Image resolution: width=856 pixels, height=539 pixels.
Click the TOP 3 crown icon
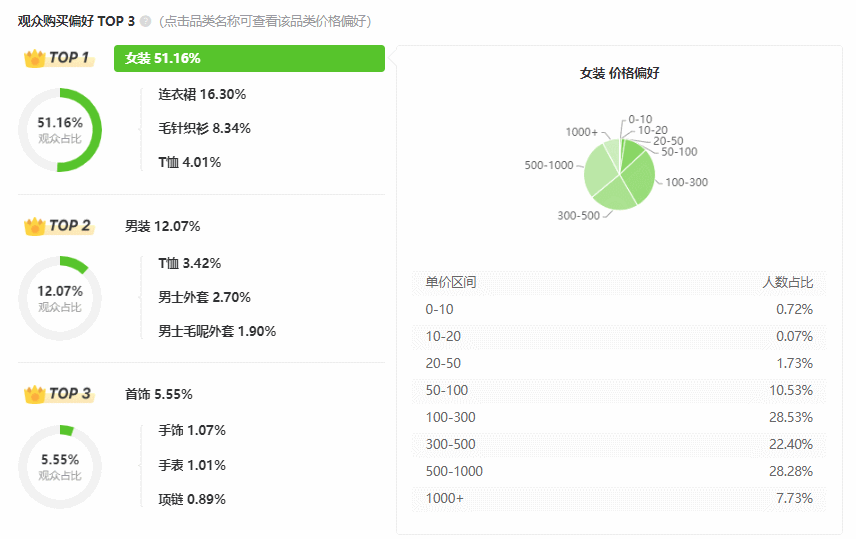(x=35, y=394)
